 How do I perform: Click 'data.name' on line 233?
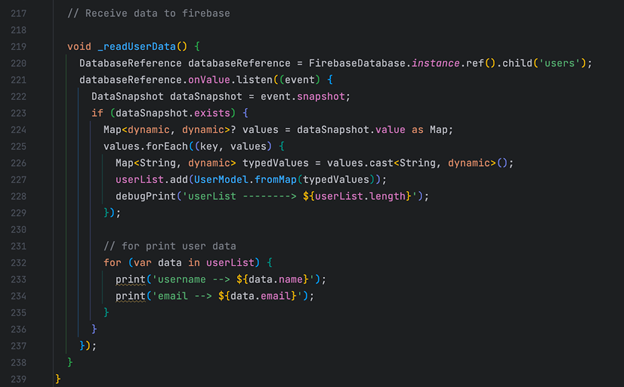[x=275, y=280]
